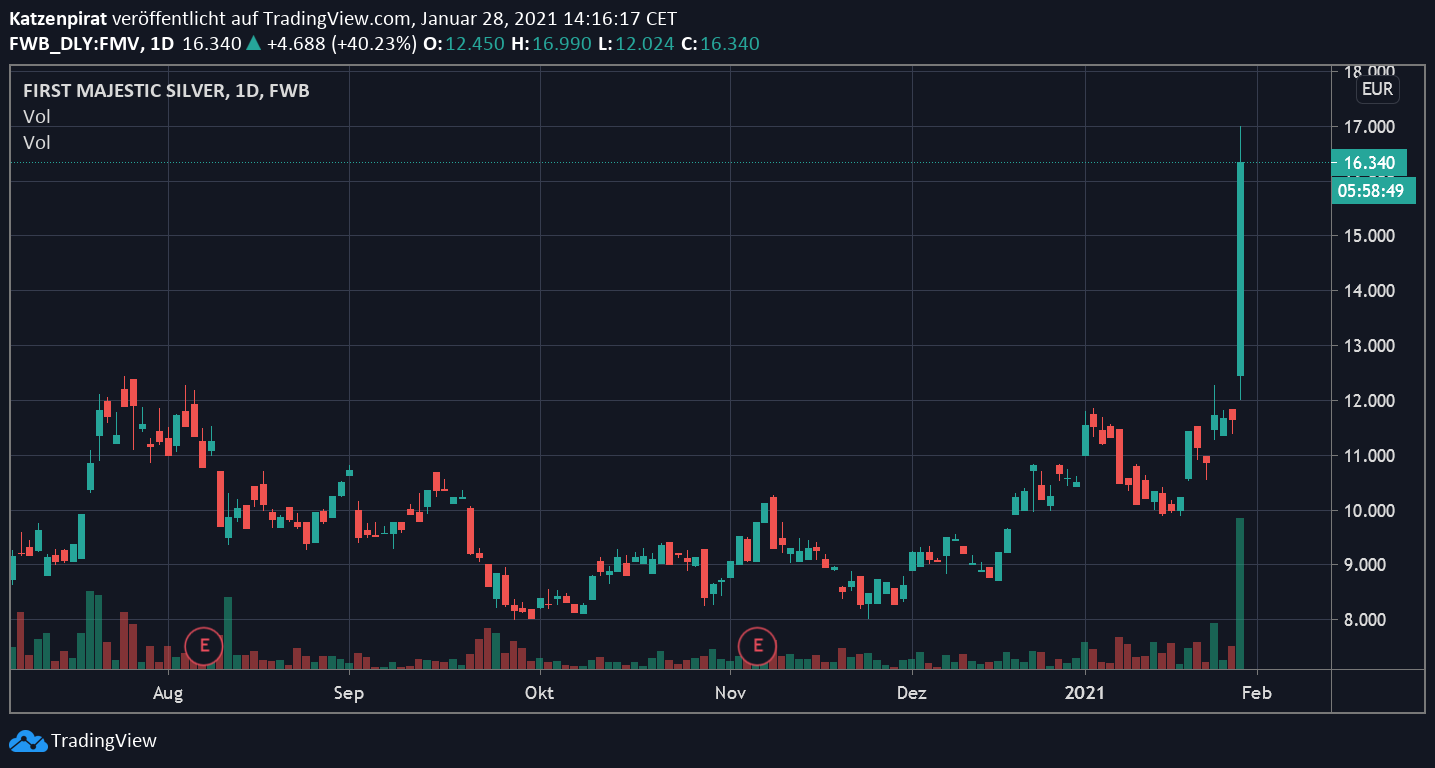Click the 2021 label on time axis

tap(1084, 692)
